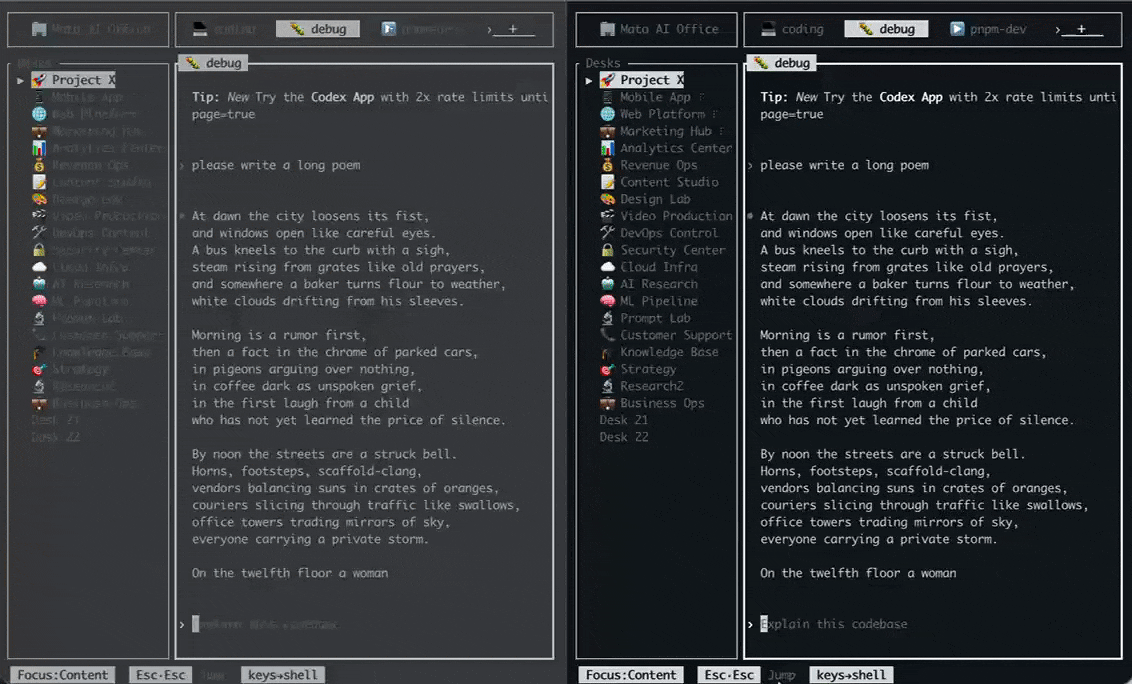Toggle keys→shell mode
The image size is (1132, 684).
tap(850, 675)
